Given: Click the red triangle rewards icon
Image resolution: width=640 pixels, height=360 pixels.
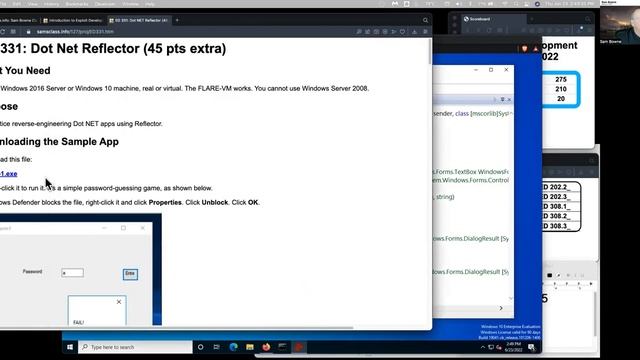Looking at the screenshot, I should pos(536,49).
